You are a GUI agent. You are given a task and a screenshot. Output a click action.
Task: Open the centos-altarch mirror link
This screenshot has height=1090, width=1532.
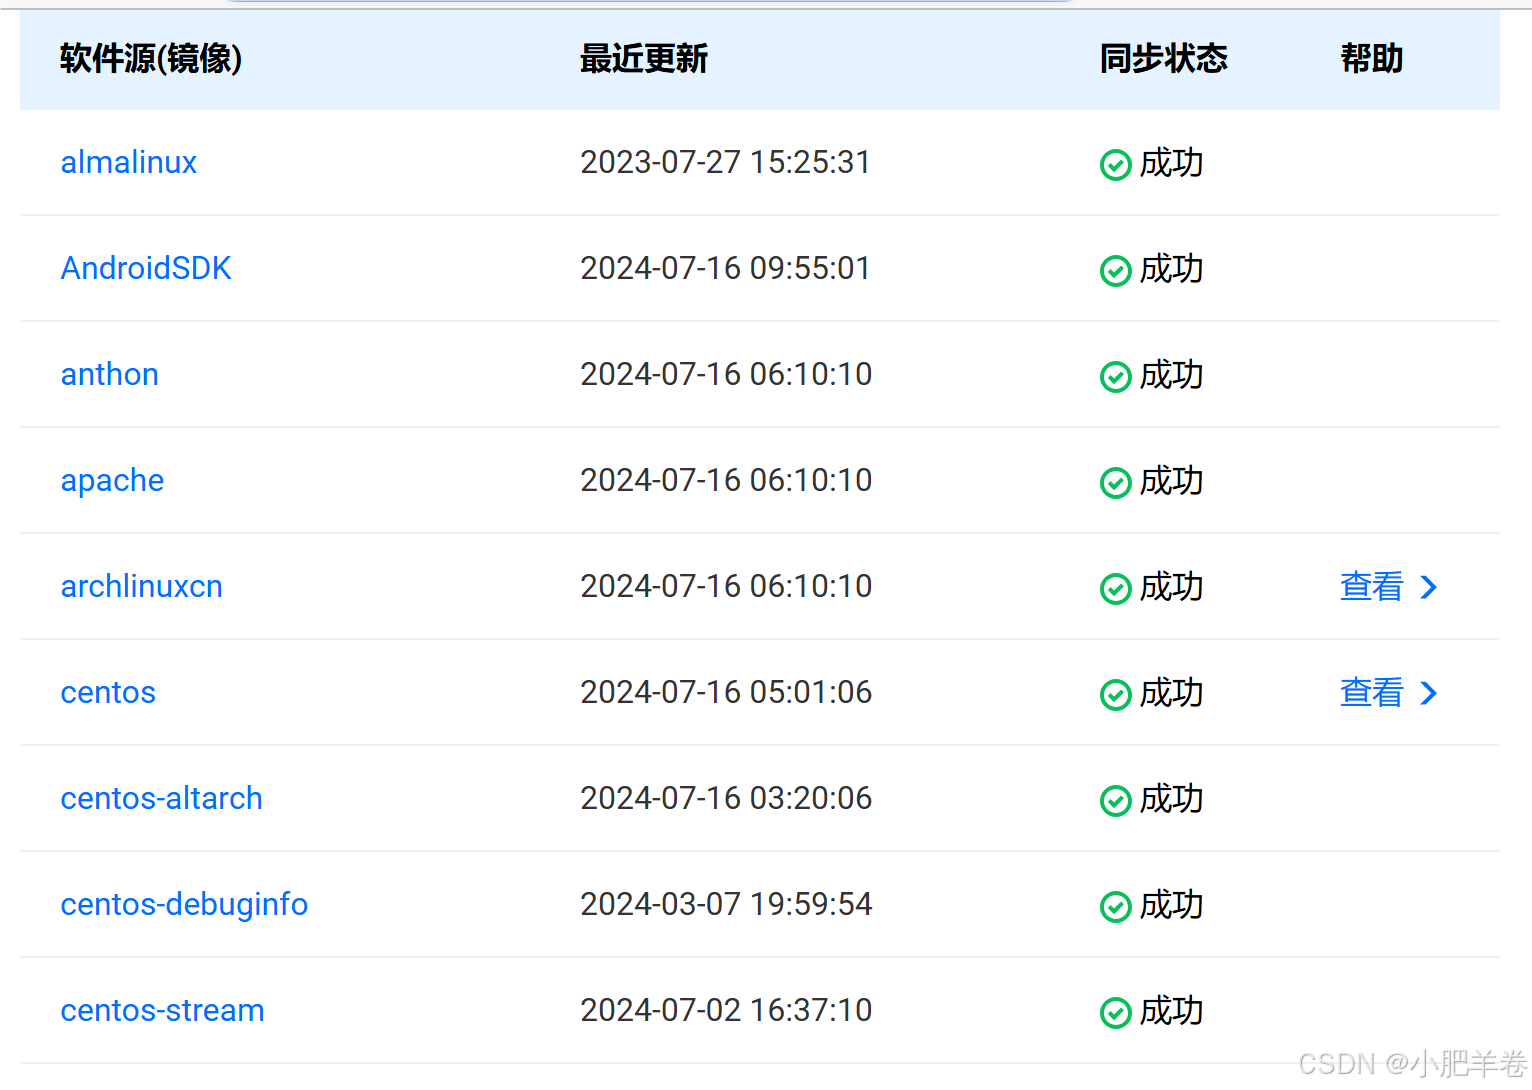coord(161,799)
